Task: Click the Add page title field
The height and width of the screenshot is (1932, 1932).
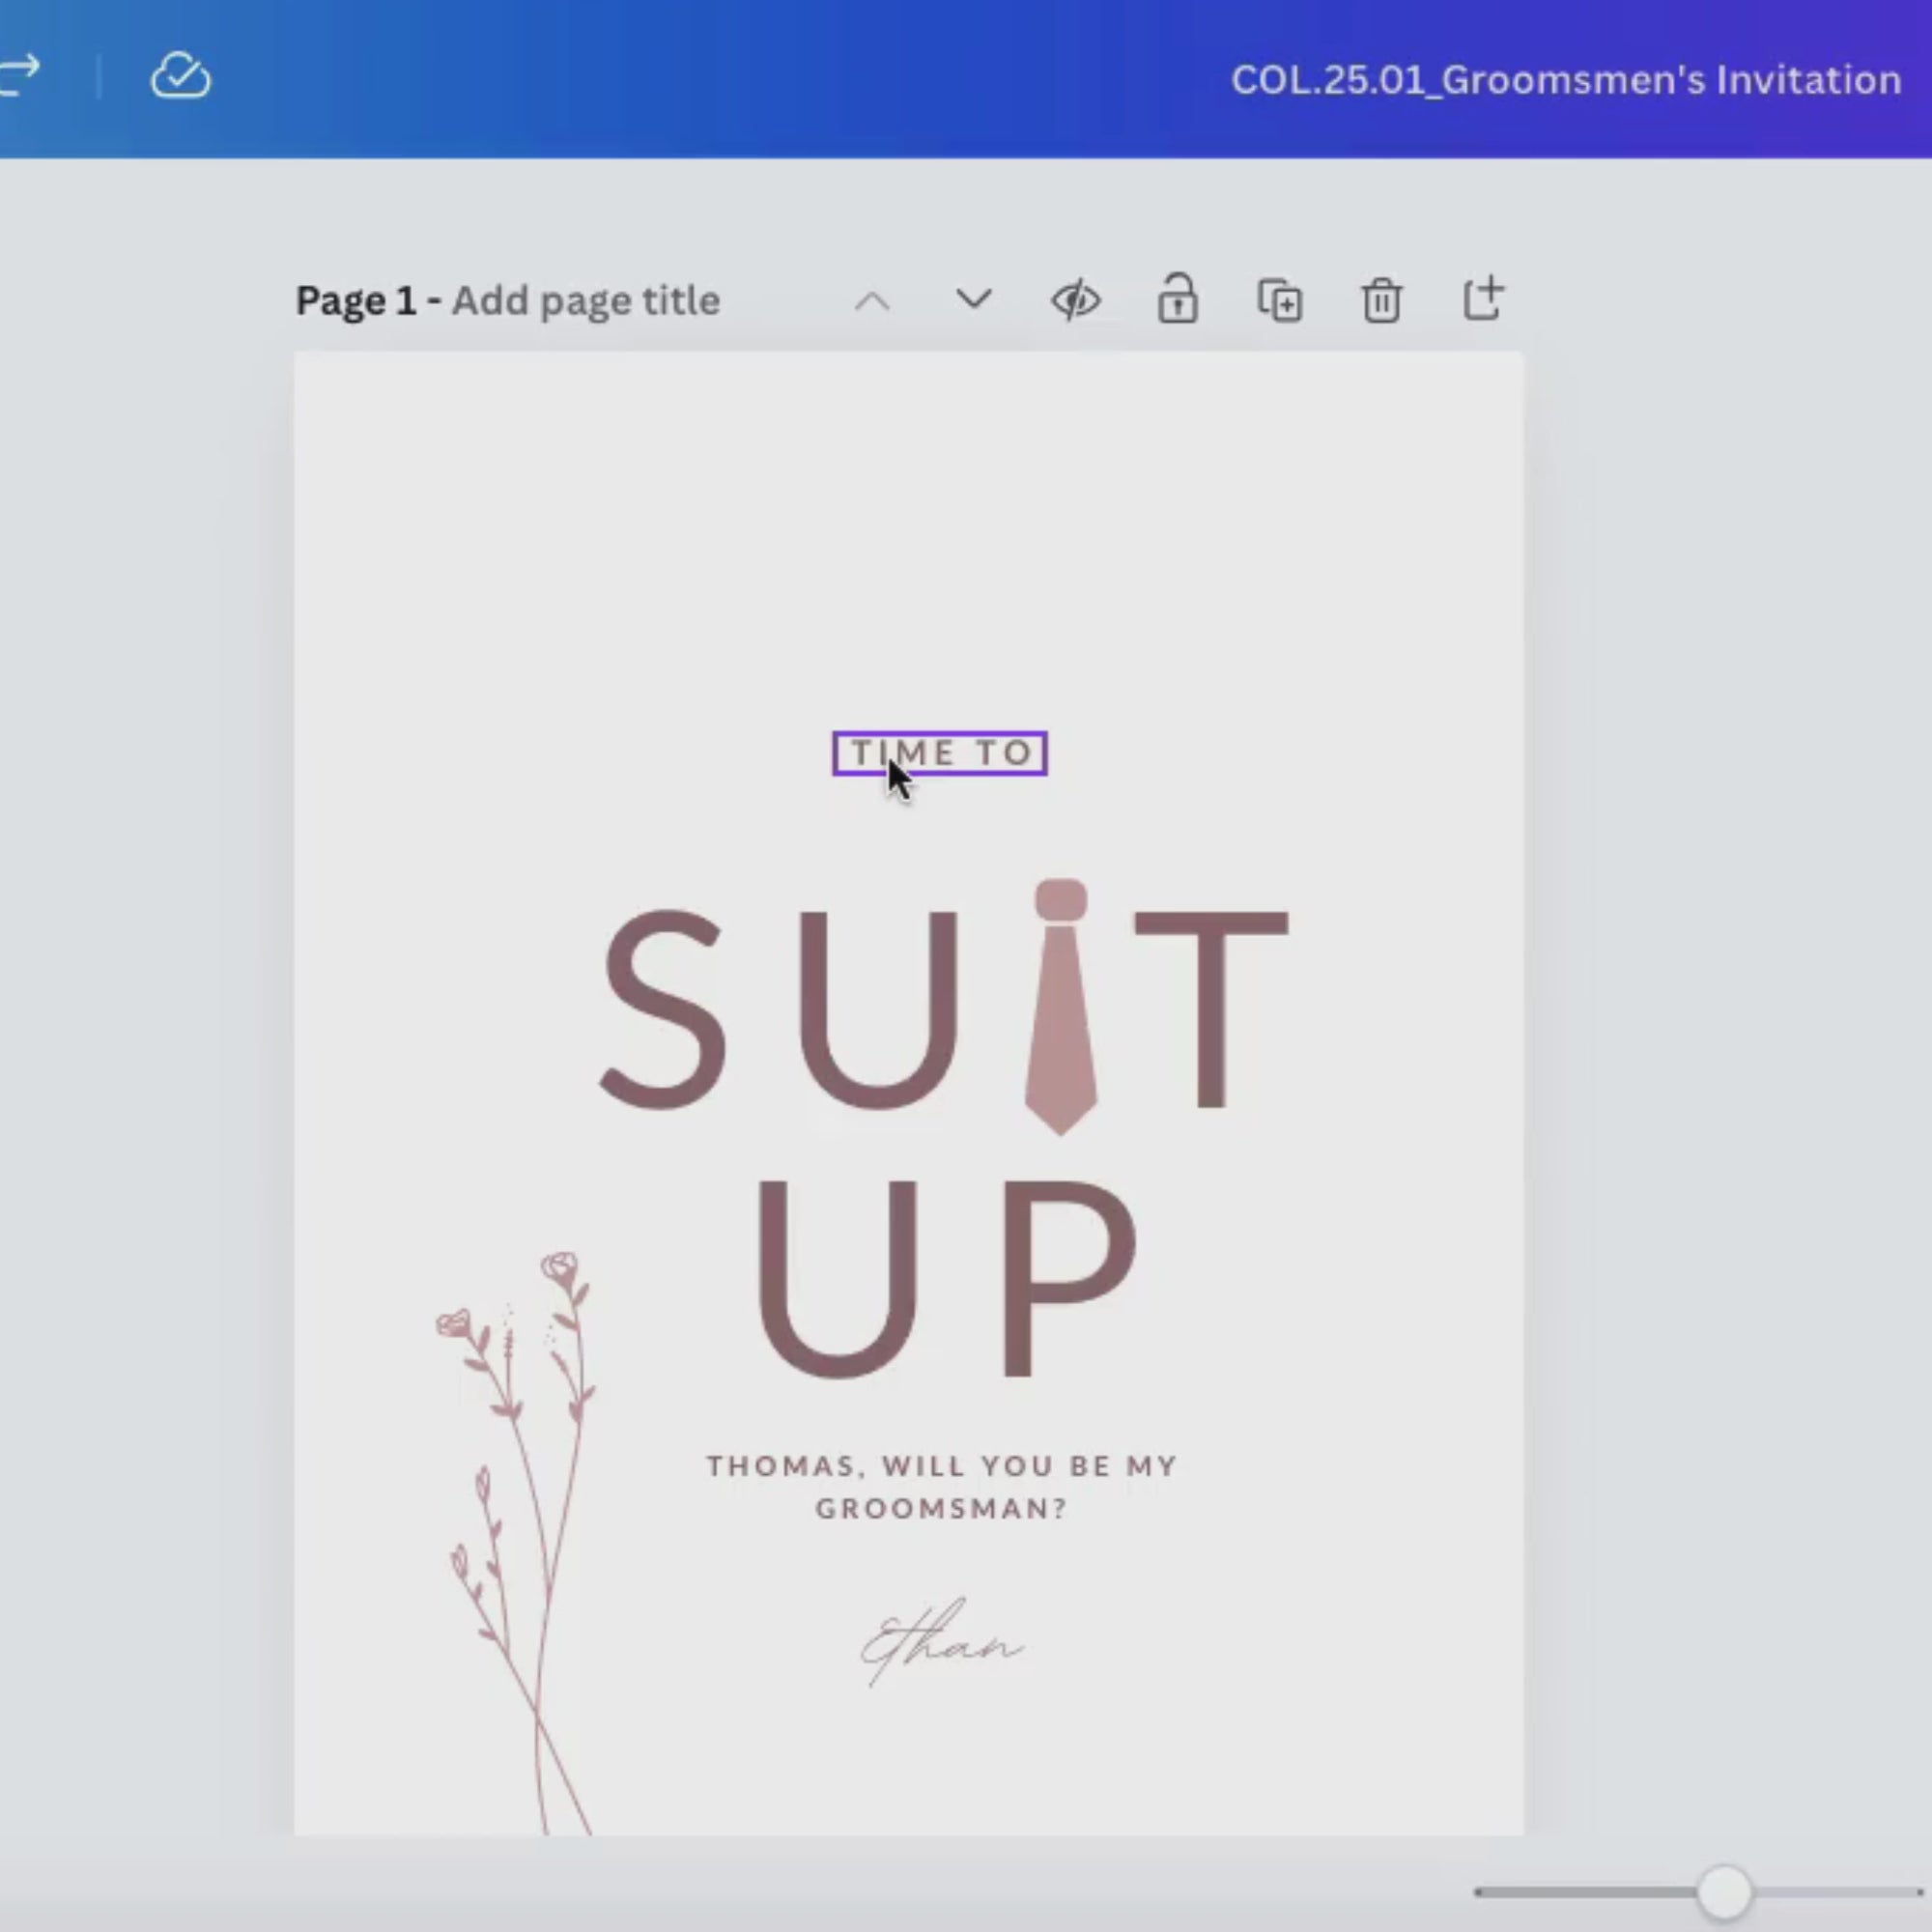Action: pyautogui.click(x=586, y=301)
